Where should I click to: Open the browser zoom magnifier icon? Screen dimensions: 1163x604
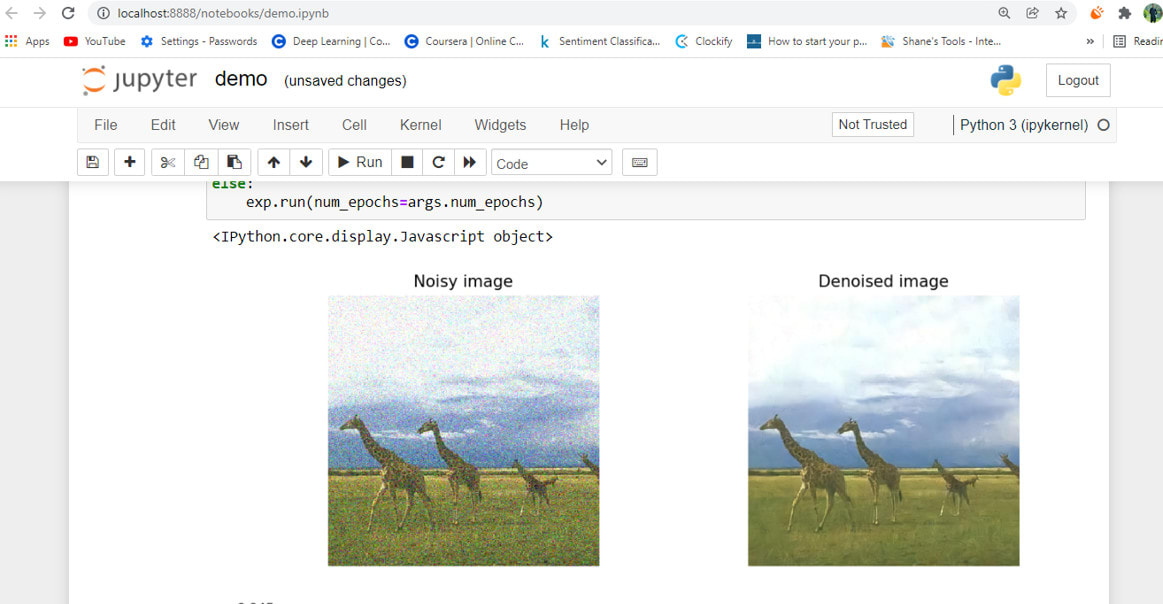[x=1004, y=13]
